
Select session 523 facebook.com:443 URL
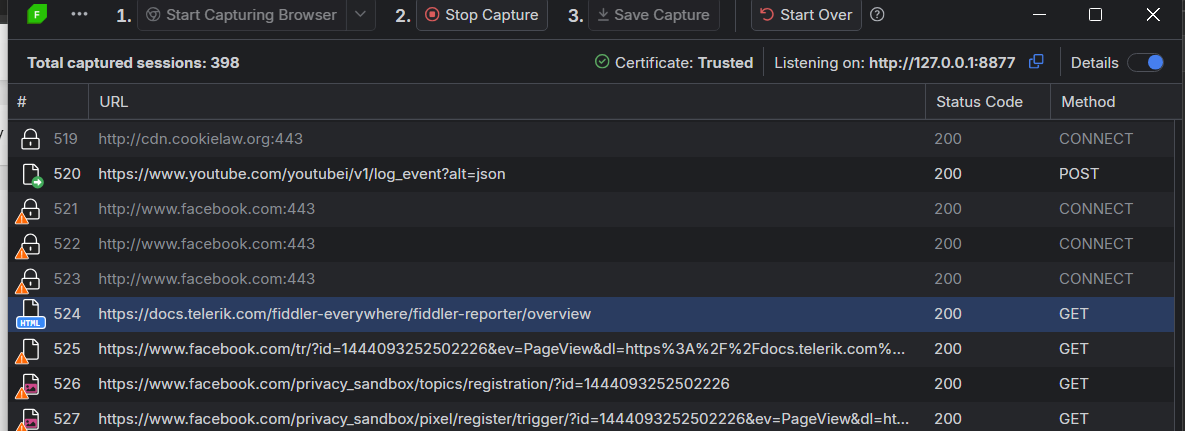(206, 279)
